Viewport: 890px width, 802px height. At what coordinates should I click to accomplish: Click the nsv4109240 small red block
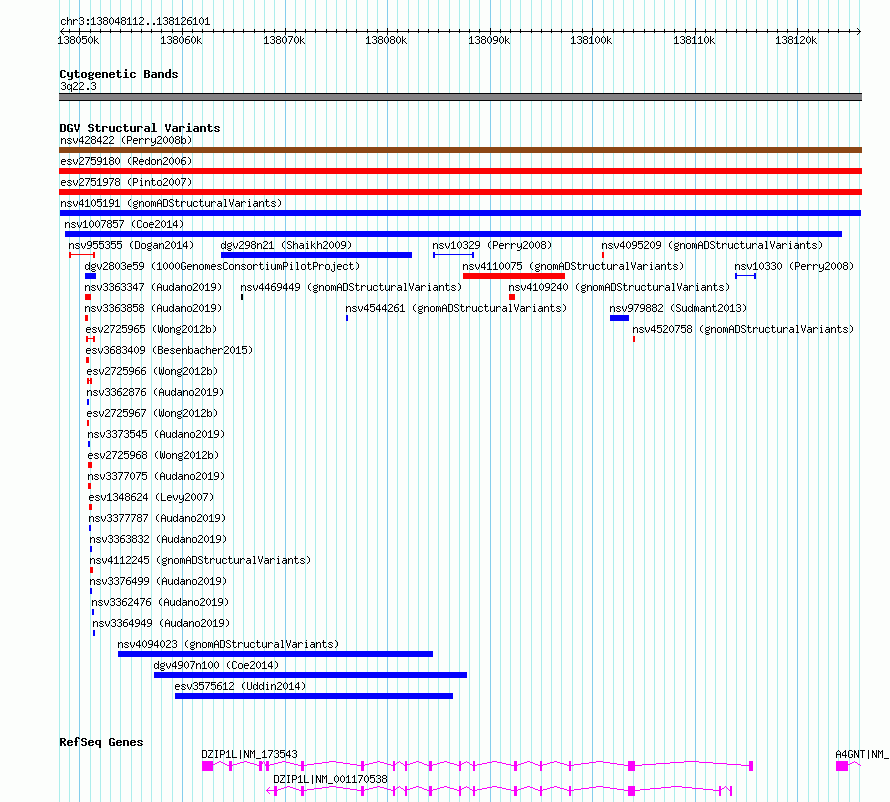(512, 297)
